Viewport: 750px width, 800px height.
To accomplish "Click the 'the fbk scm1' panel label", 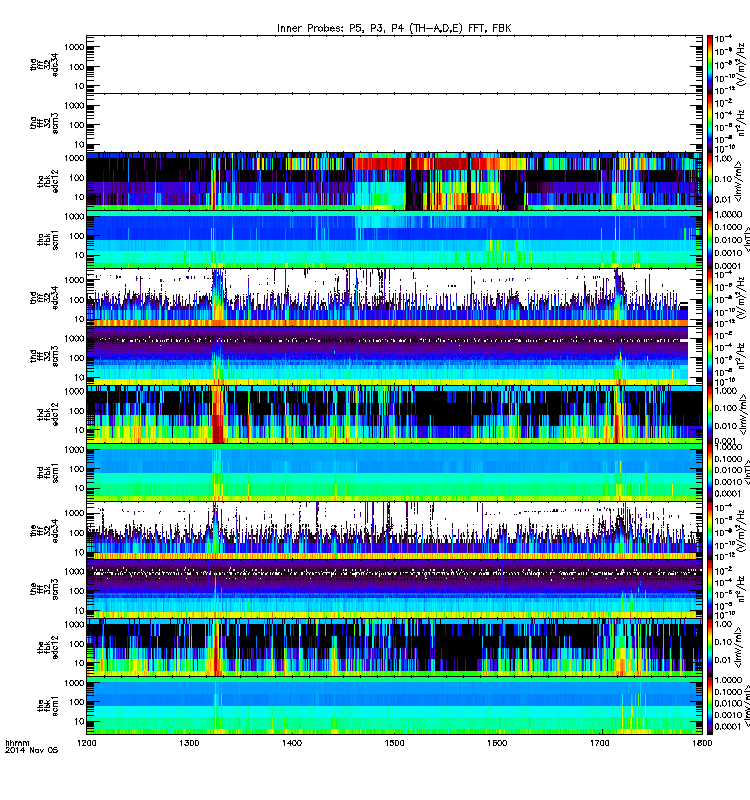I will [x=48, y=706].
